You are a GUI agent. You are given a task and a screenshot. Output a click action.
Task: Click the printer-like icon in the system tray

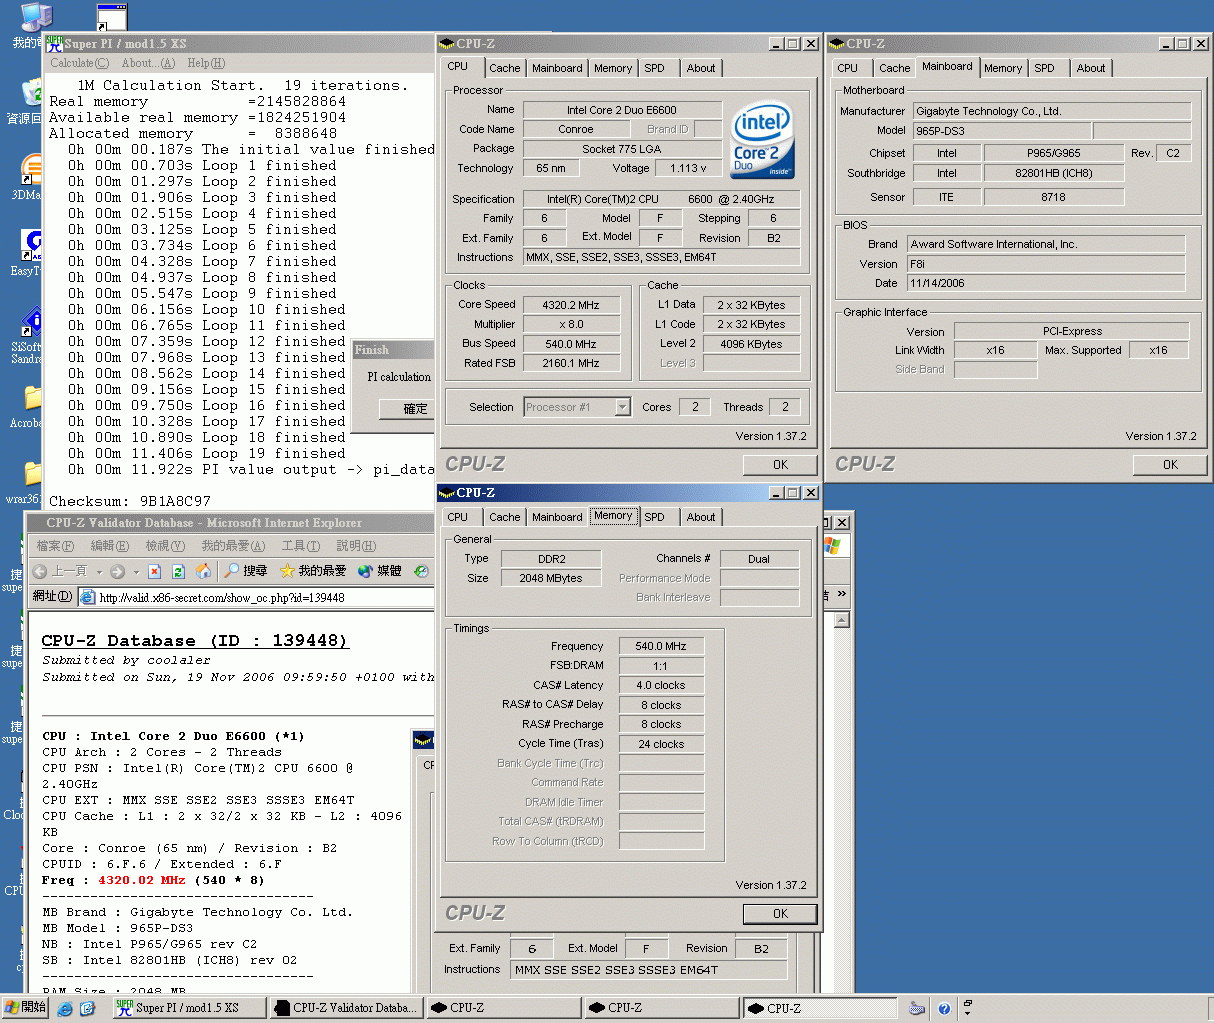[x=917, y=1009]
